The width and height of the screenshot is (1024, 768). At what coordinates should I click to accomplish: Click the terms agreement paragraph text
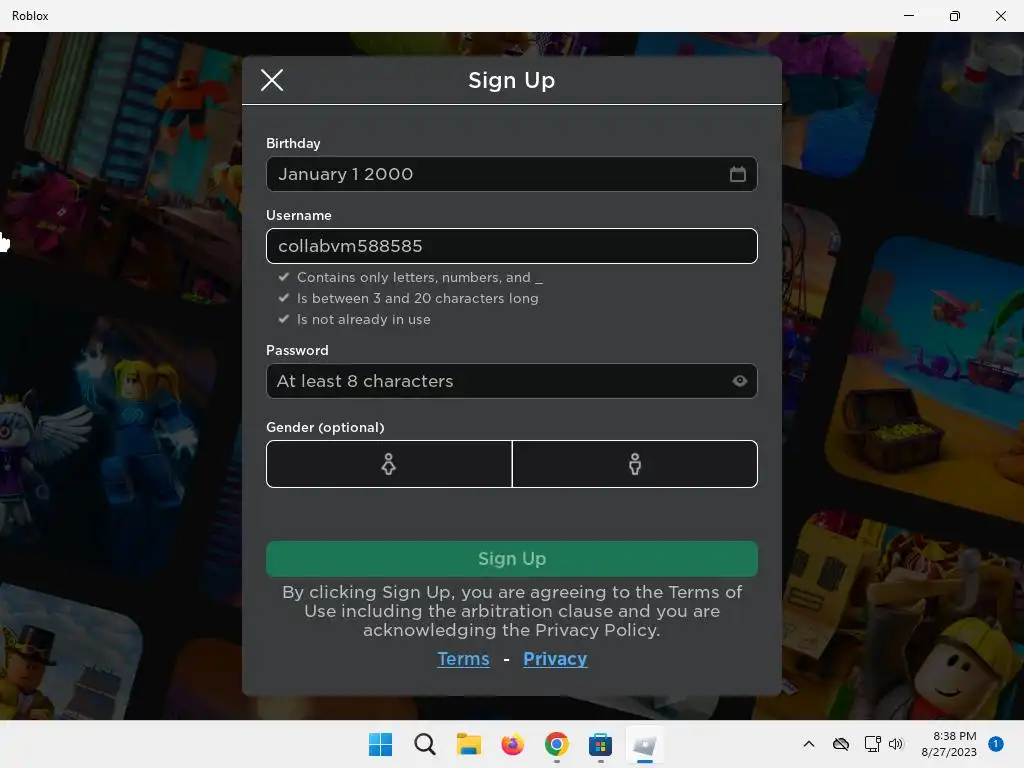click(x=511, y=611)
